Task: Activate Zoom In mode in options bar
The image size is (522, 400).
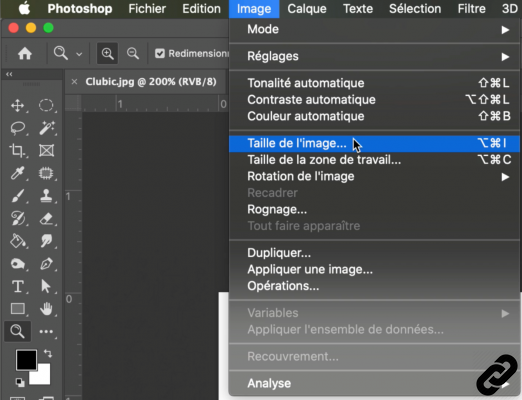Action: click(107, 53)
